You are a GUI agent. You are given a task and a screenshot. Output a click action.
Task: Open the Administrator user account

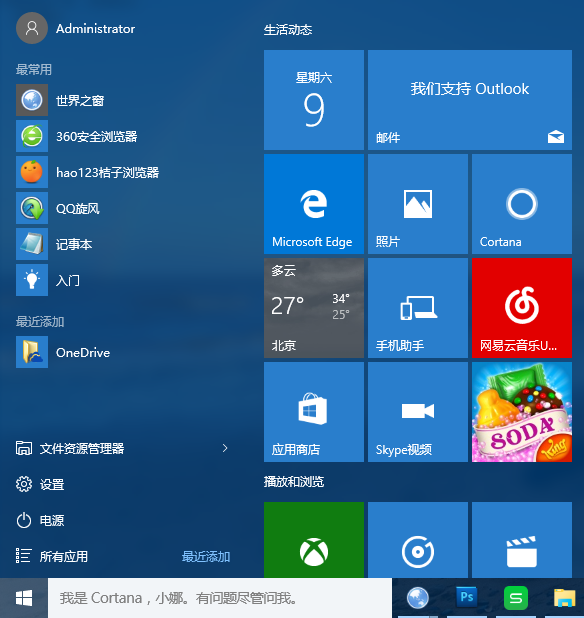pyautogui.click(x=76, y=28)
